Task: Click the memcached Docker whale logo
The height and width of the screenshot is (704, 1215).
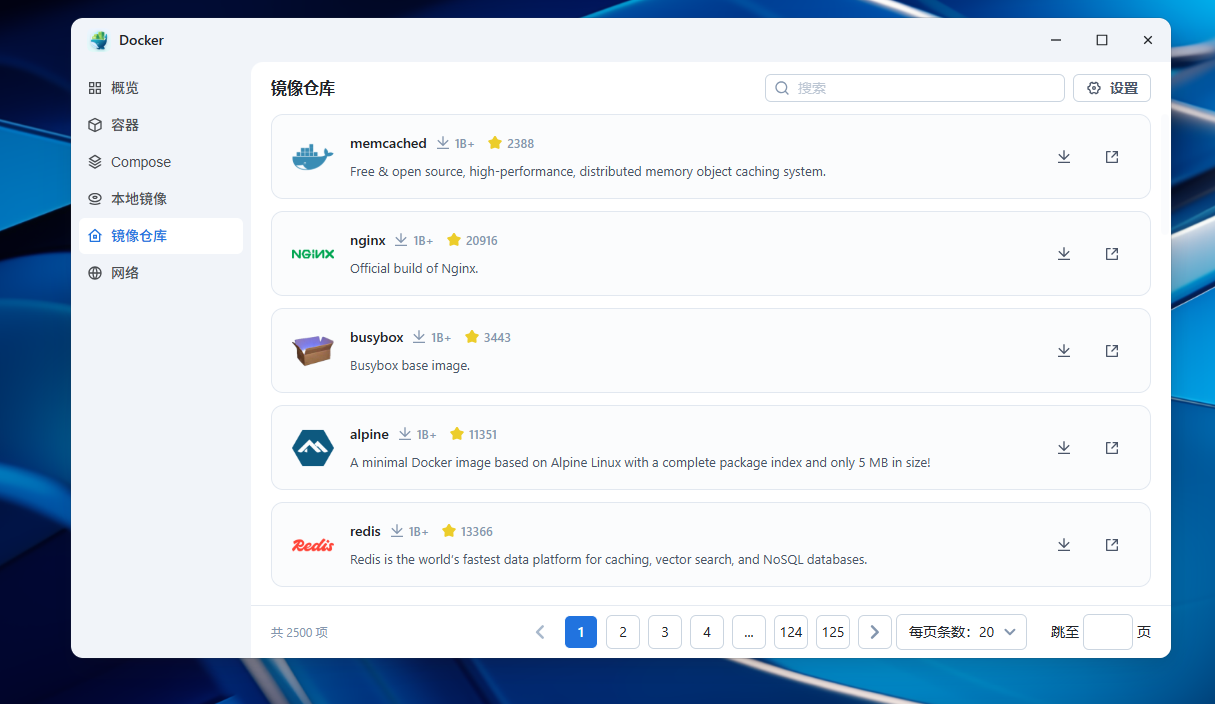Action: tap(312, 157)
